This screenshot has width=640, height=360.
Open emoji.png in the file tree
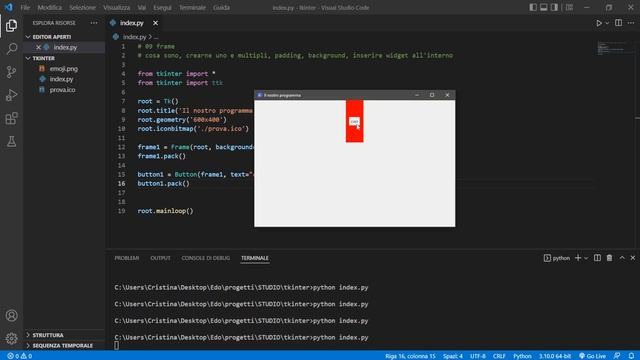coord(63,69)
